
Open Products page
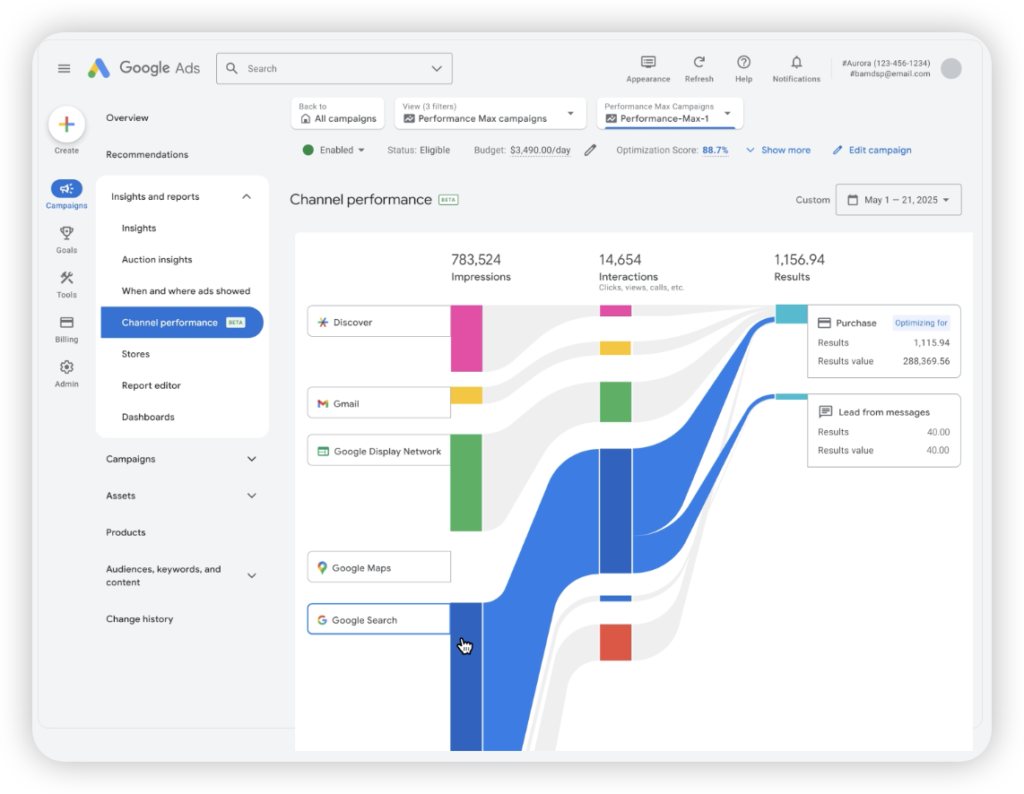click(125, 532)
